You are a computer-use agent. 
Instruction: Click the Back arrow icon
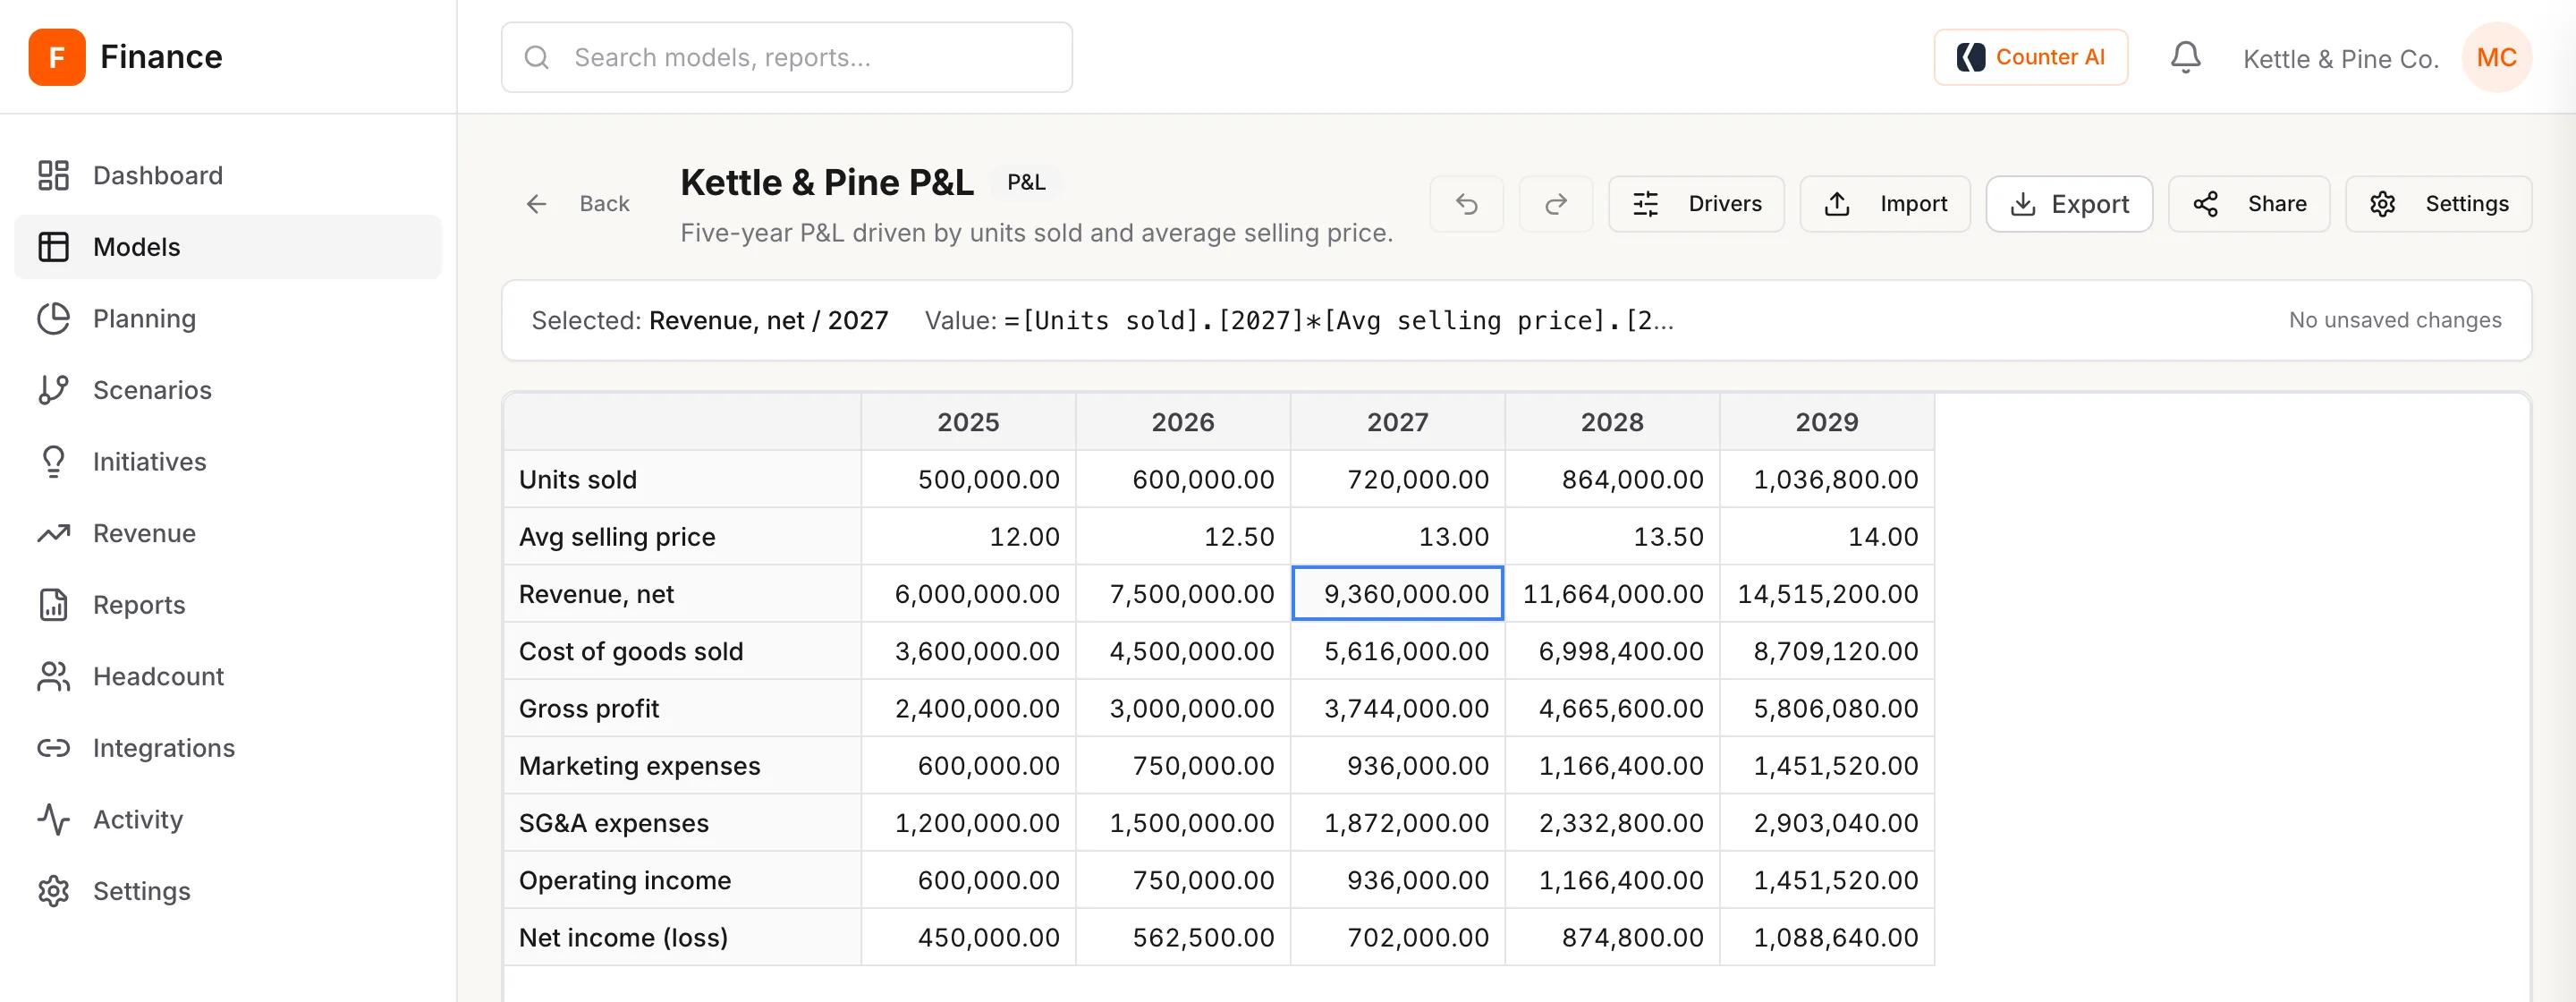pyautogui.click(x=537, y=204)
